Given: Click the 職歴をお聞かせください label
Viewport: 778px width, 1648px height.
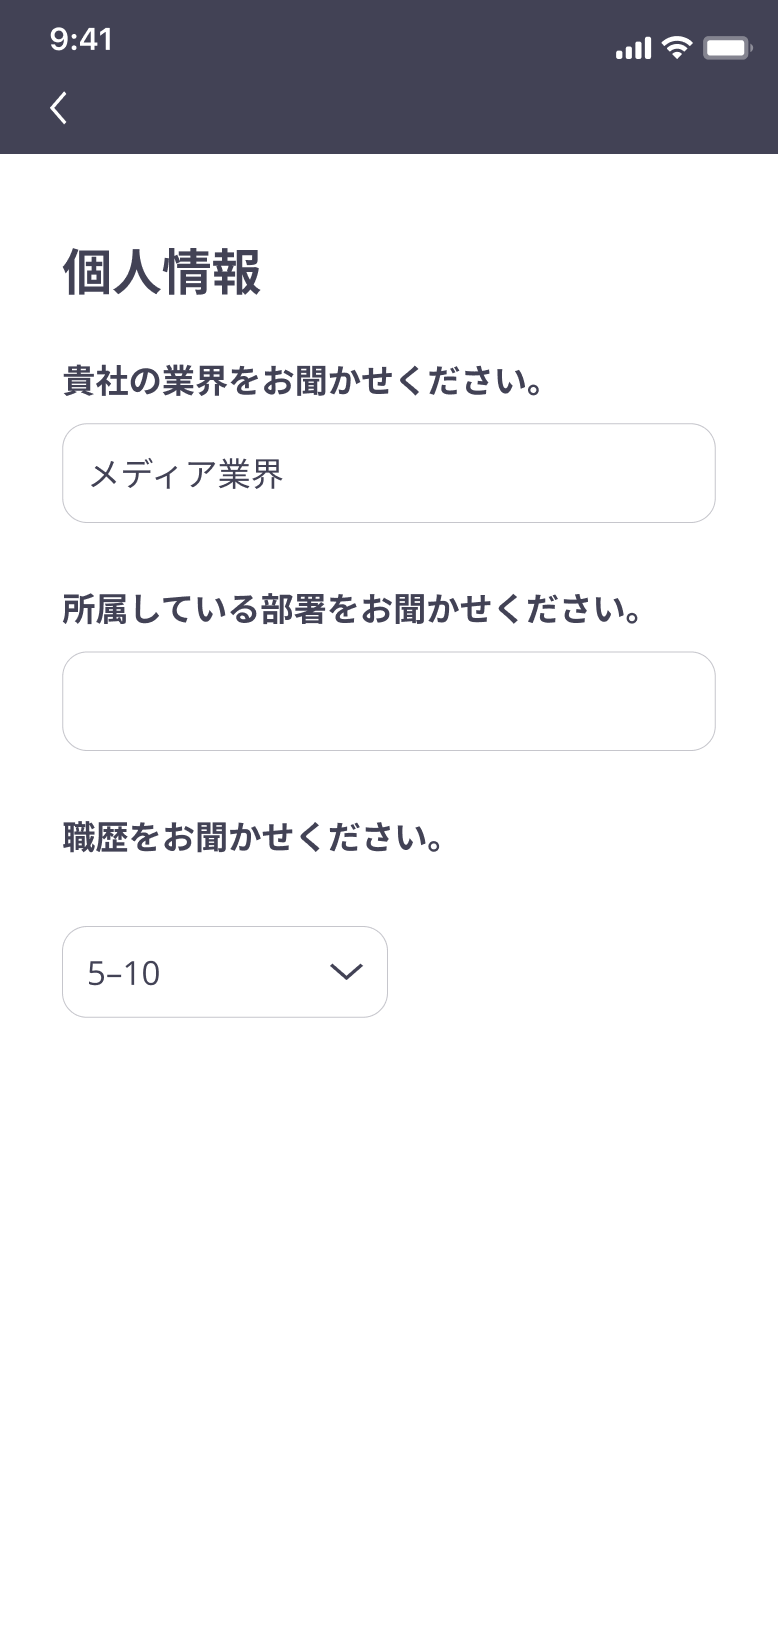Looking at the screenshot, I should click(253, 837).
